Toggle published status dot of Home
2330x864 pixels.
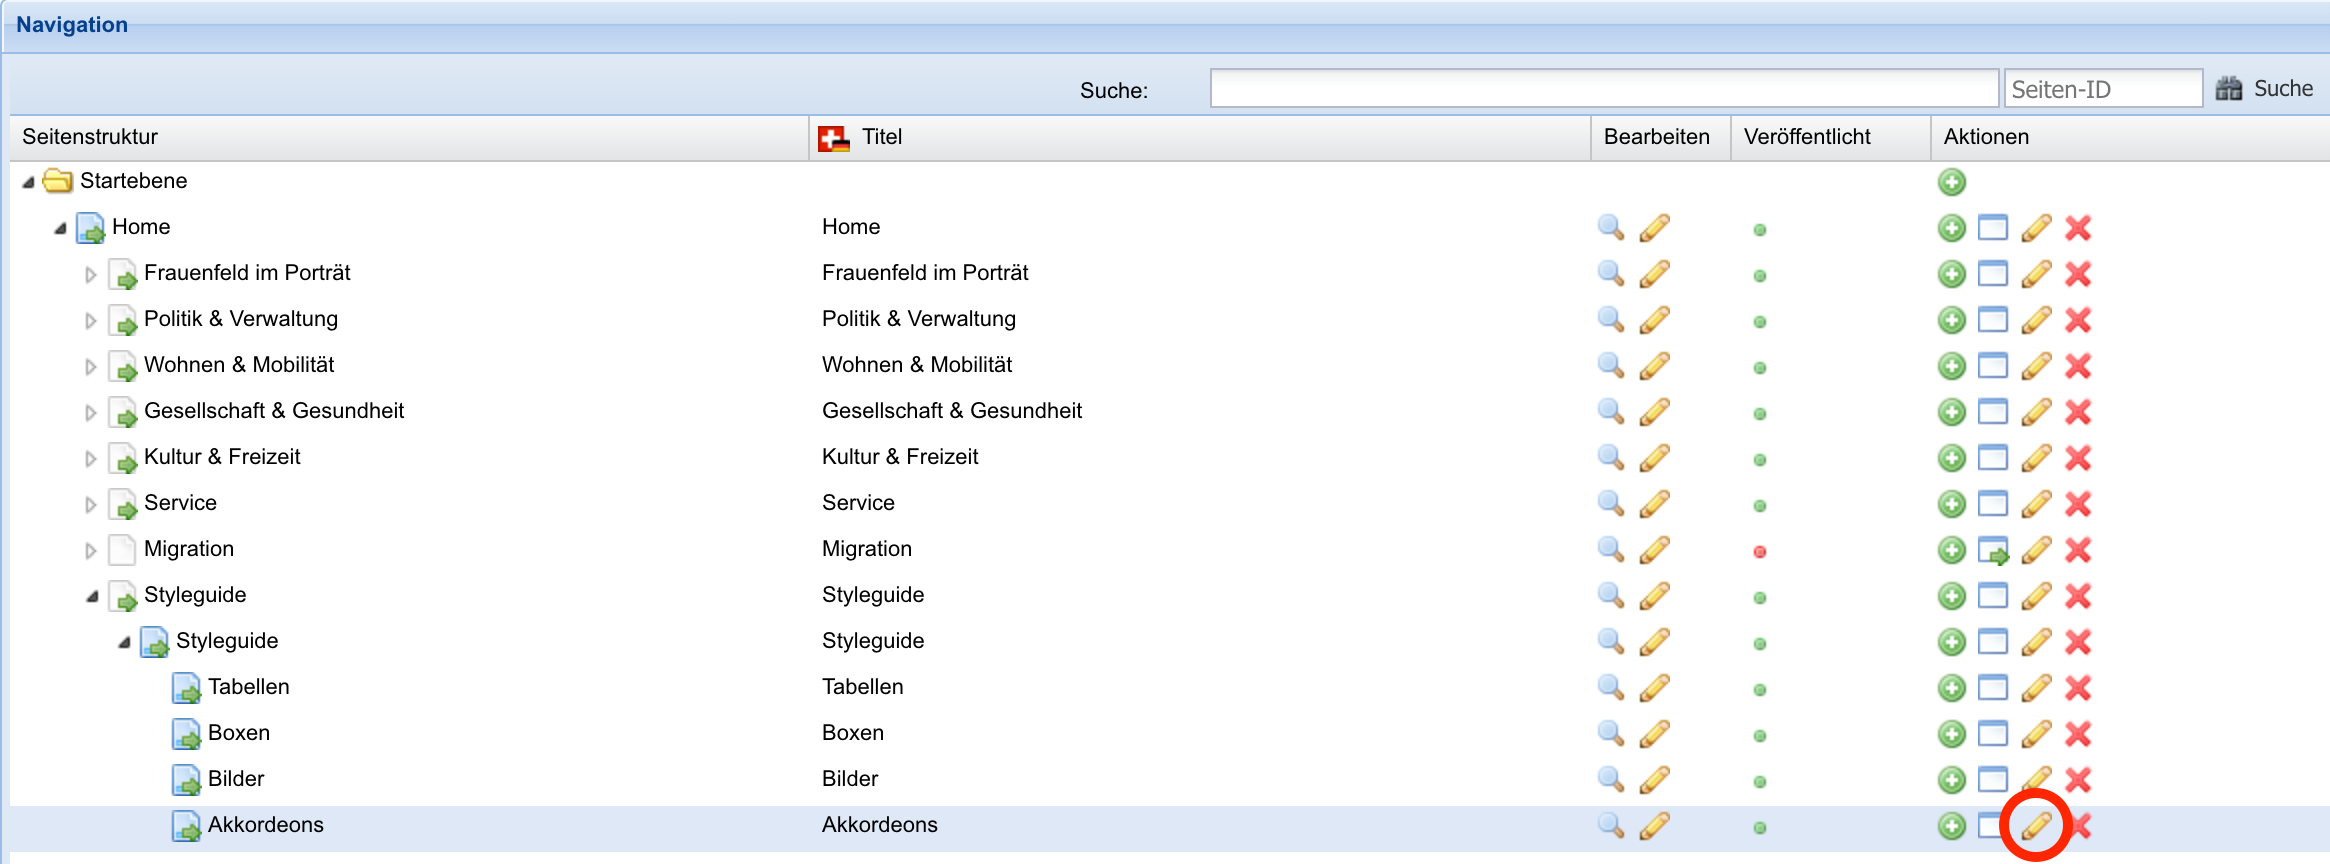coord(1760,230)
